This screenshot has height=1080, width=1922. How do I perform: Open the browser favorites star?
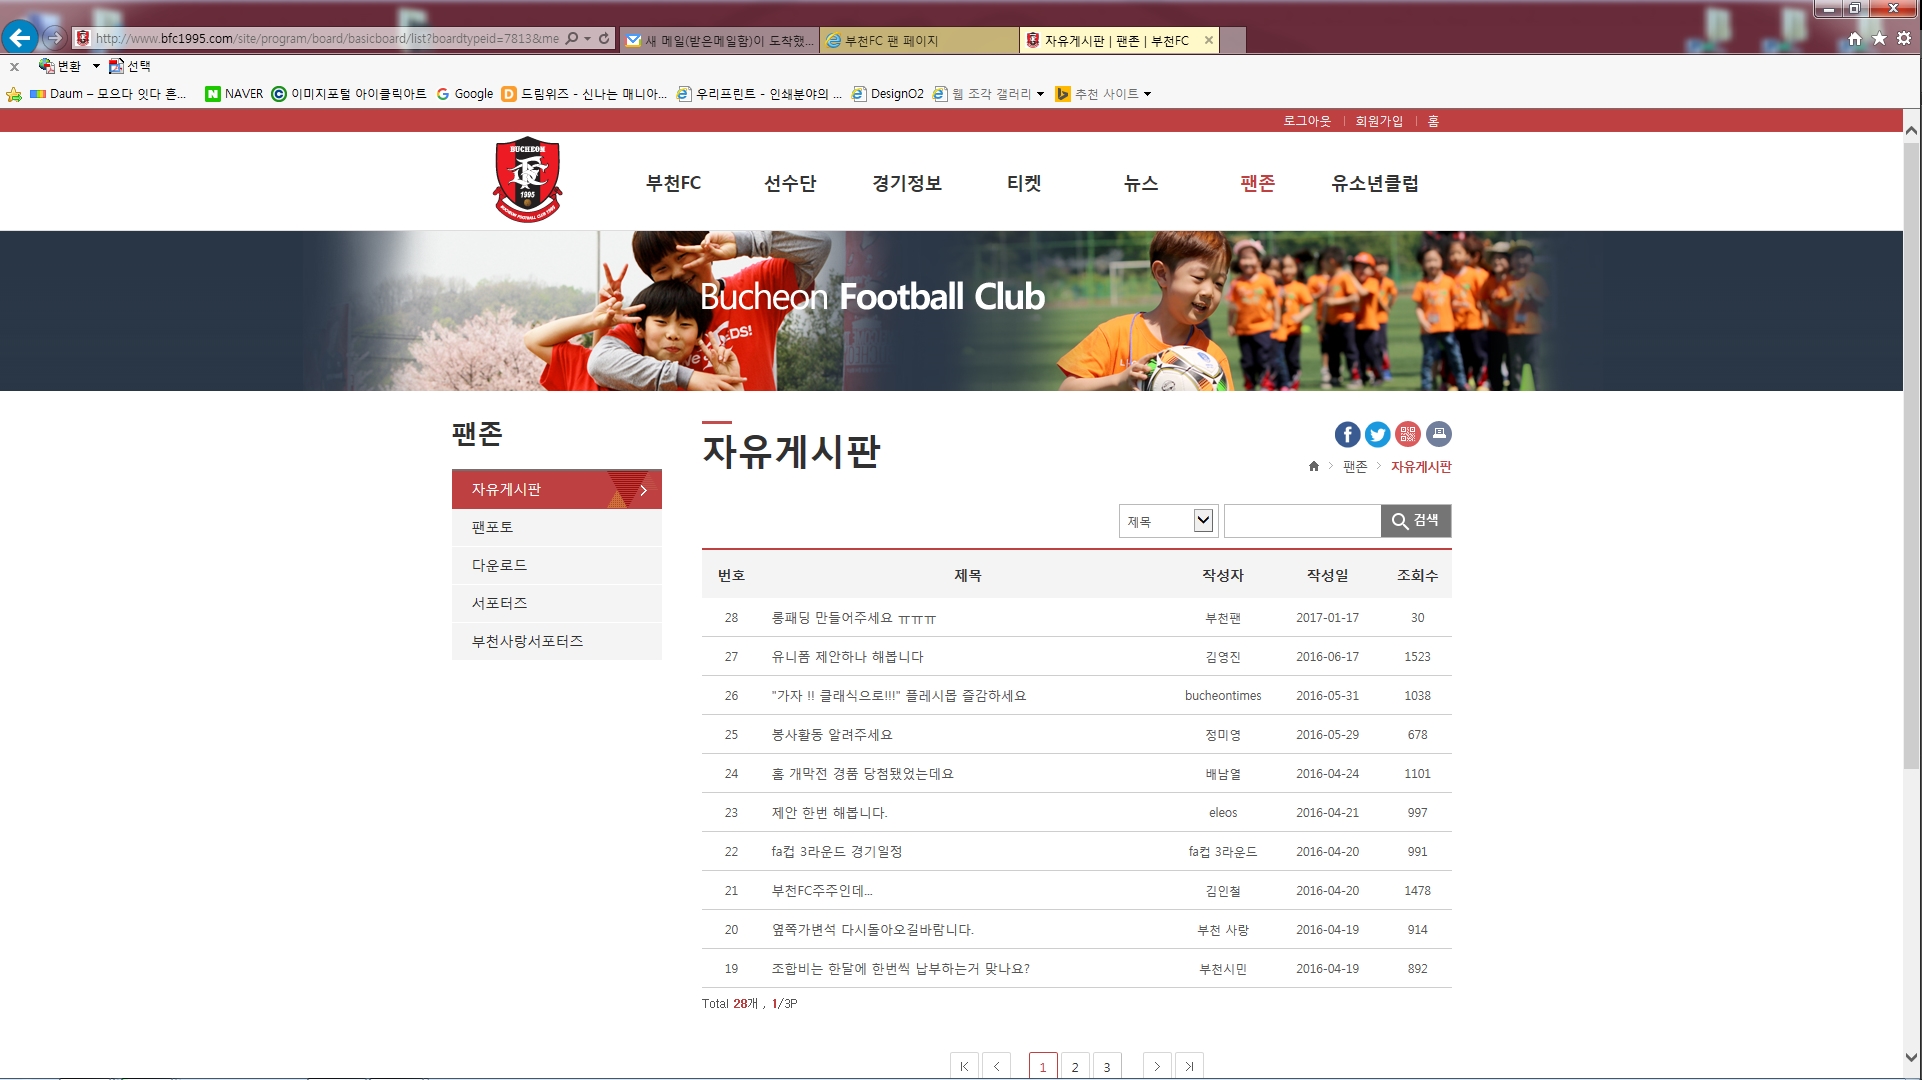click(1879, 38)
